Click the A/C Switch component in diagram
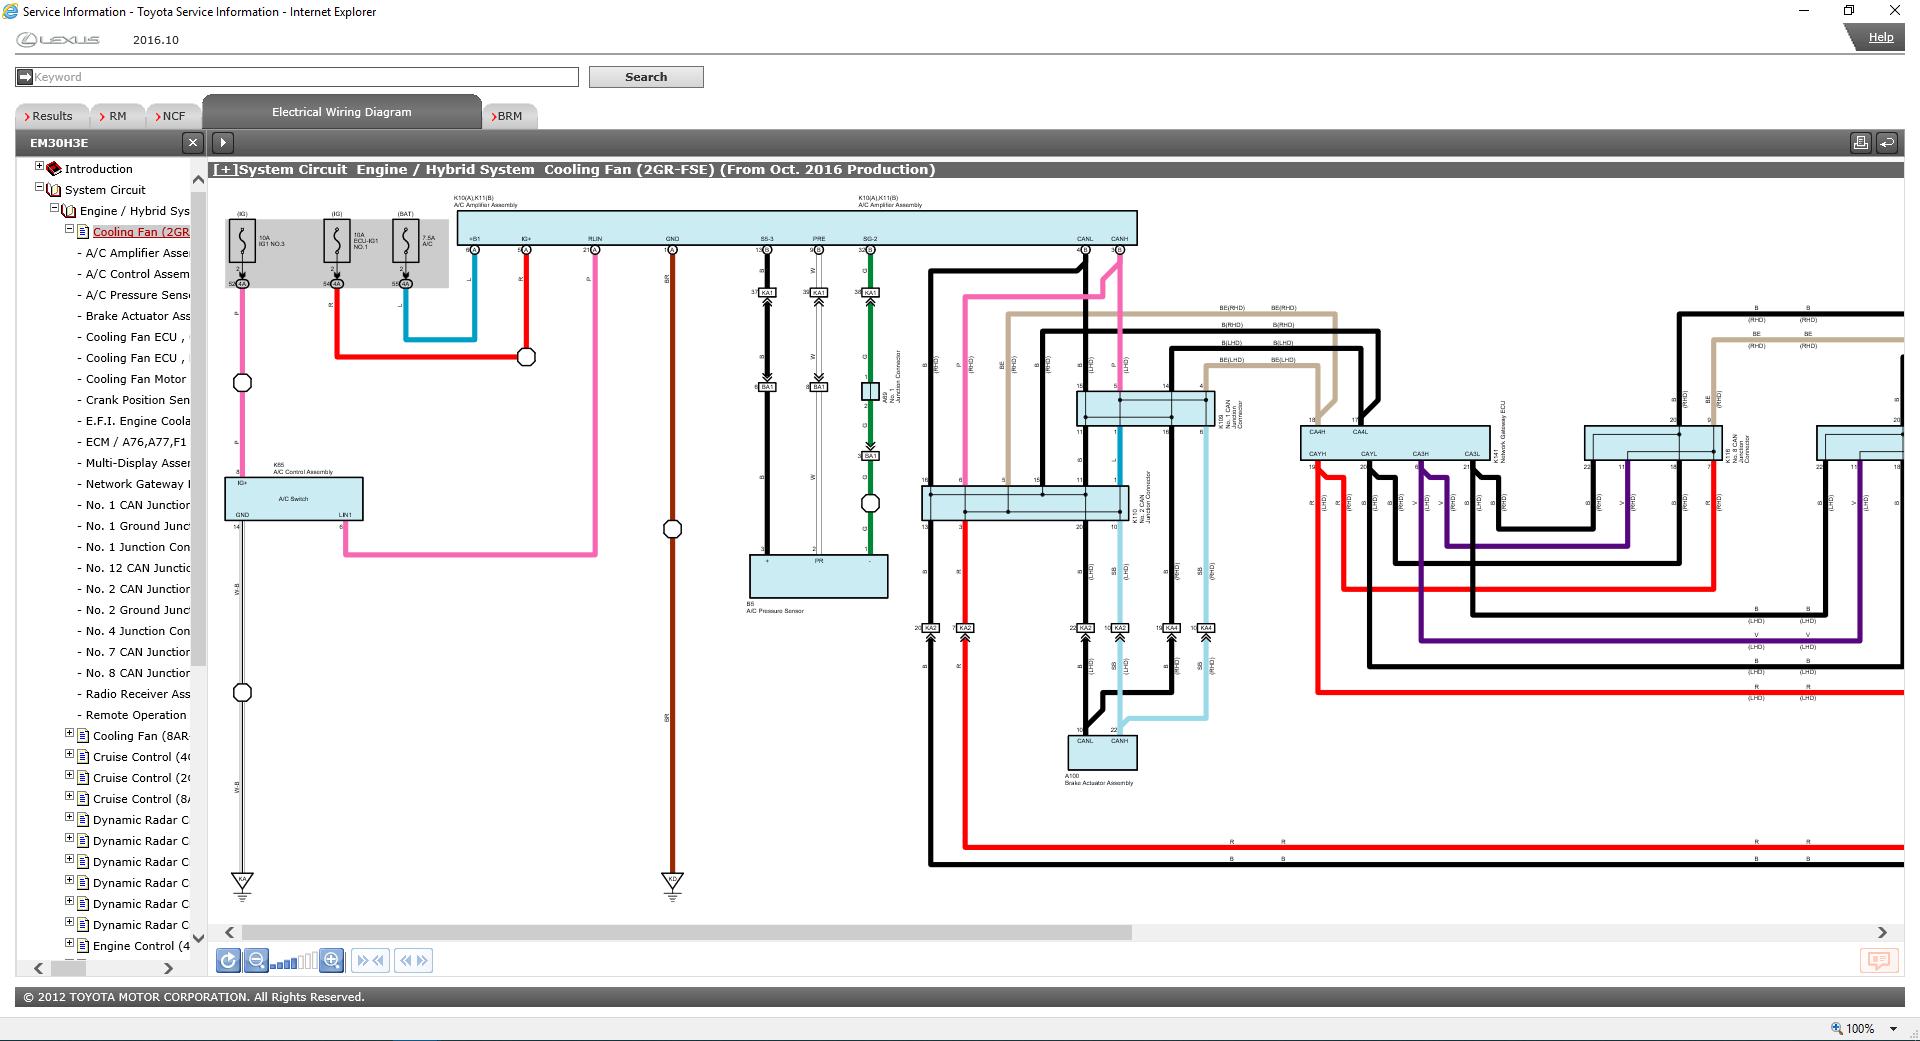This screenshot has width=1920, height=1041. click(x=294, y=499)
